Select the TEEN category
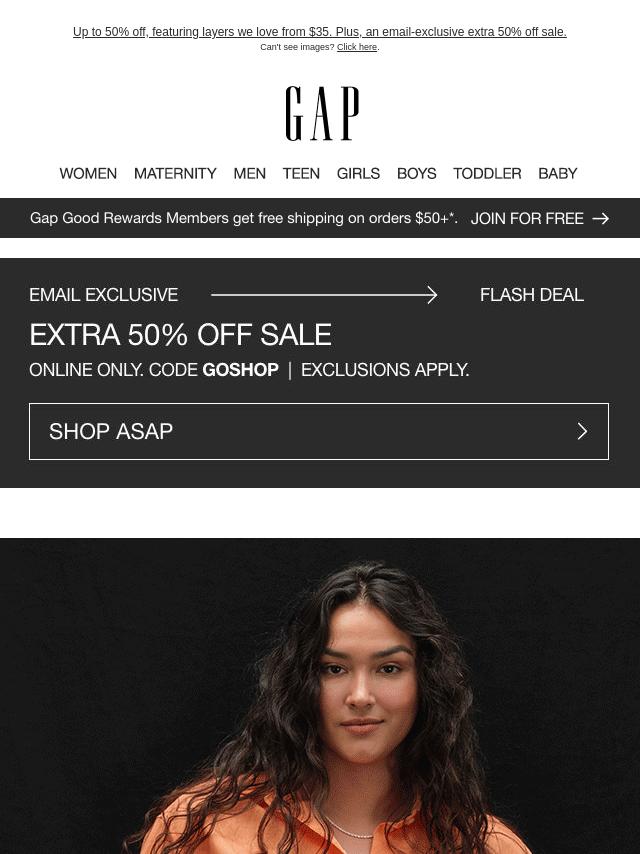This screenshot has width=640, height=854. pos(301,173)
